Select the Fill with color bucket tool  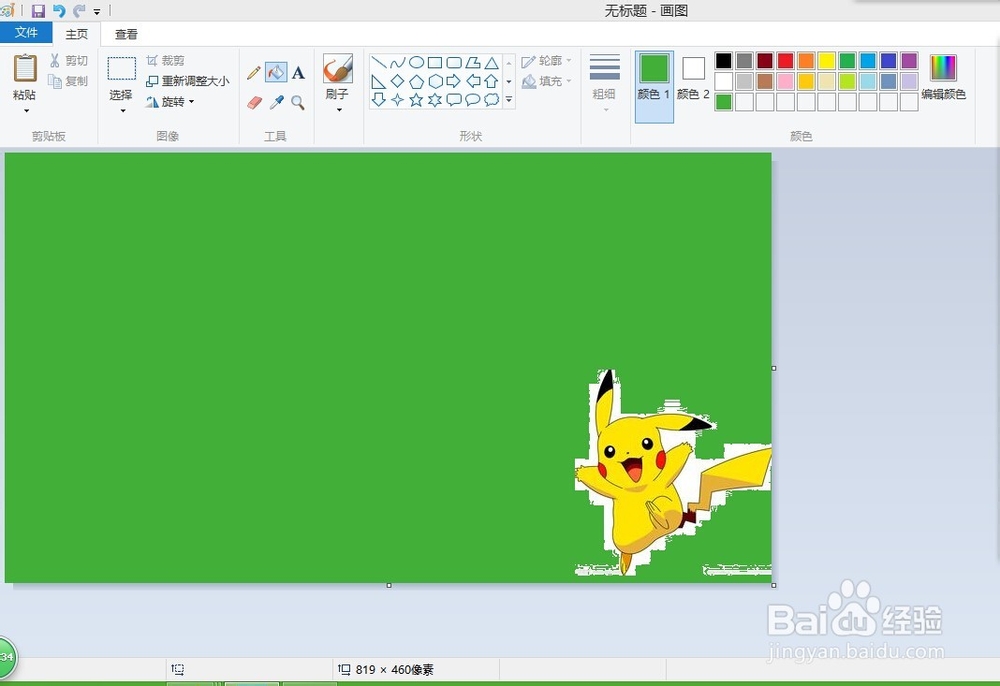[x=275, y=73]
